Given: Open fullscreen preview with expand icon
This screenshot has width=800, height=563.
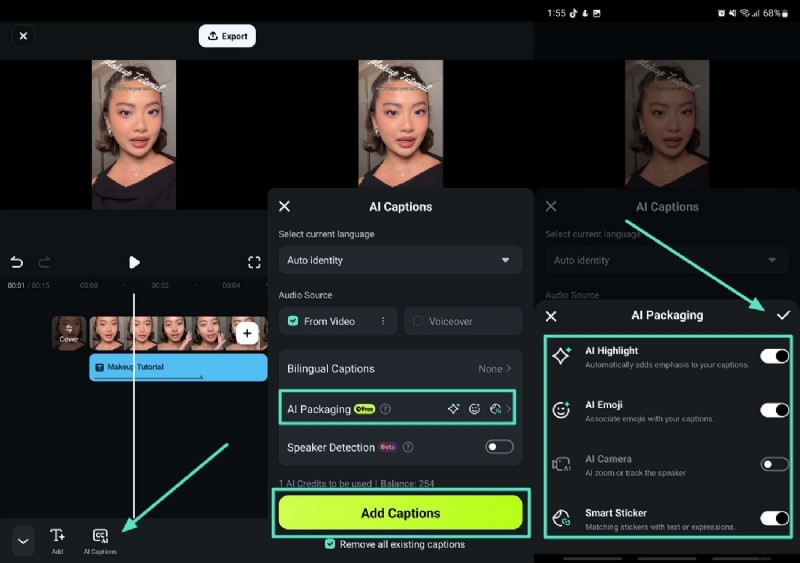Looking at the screenshot, I should (254, 262).
